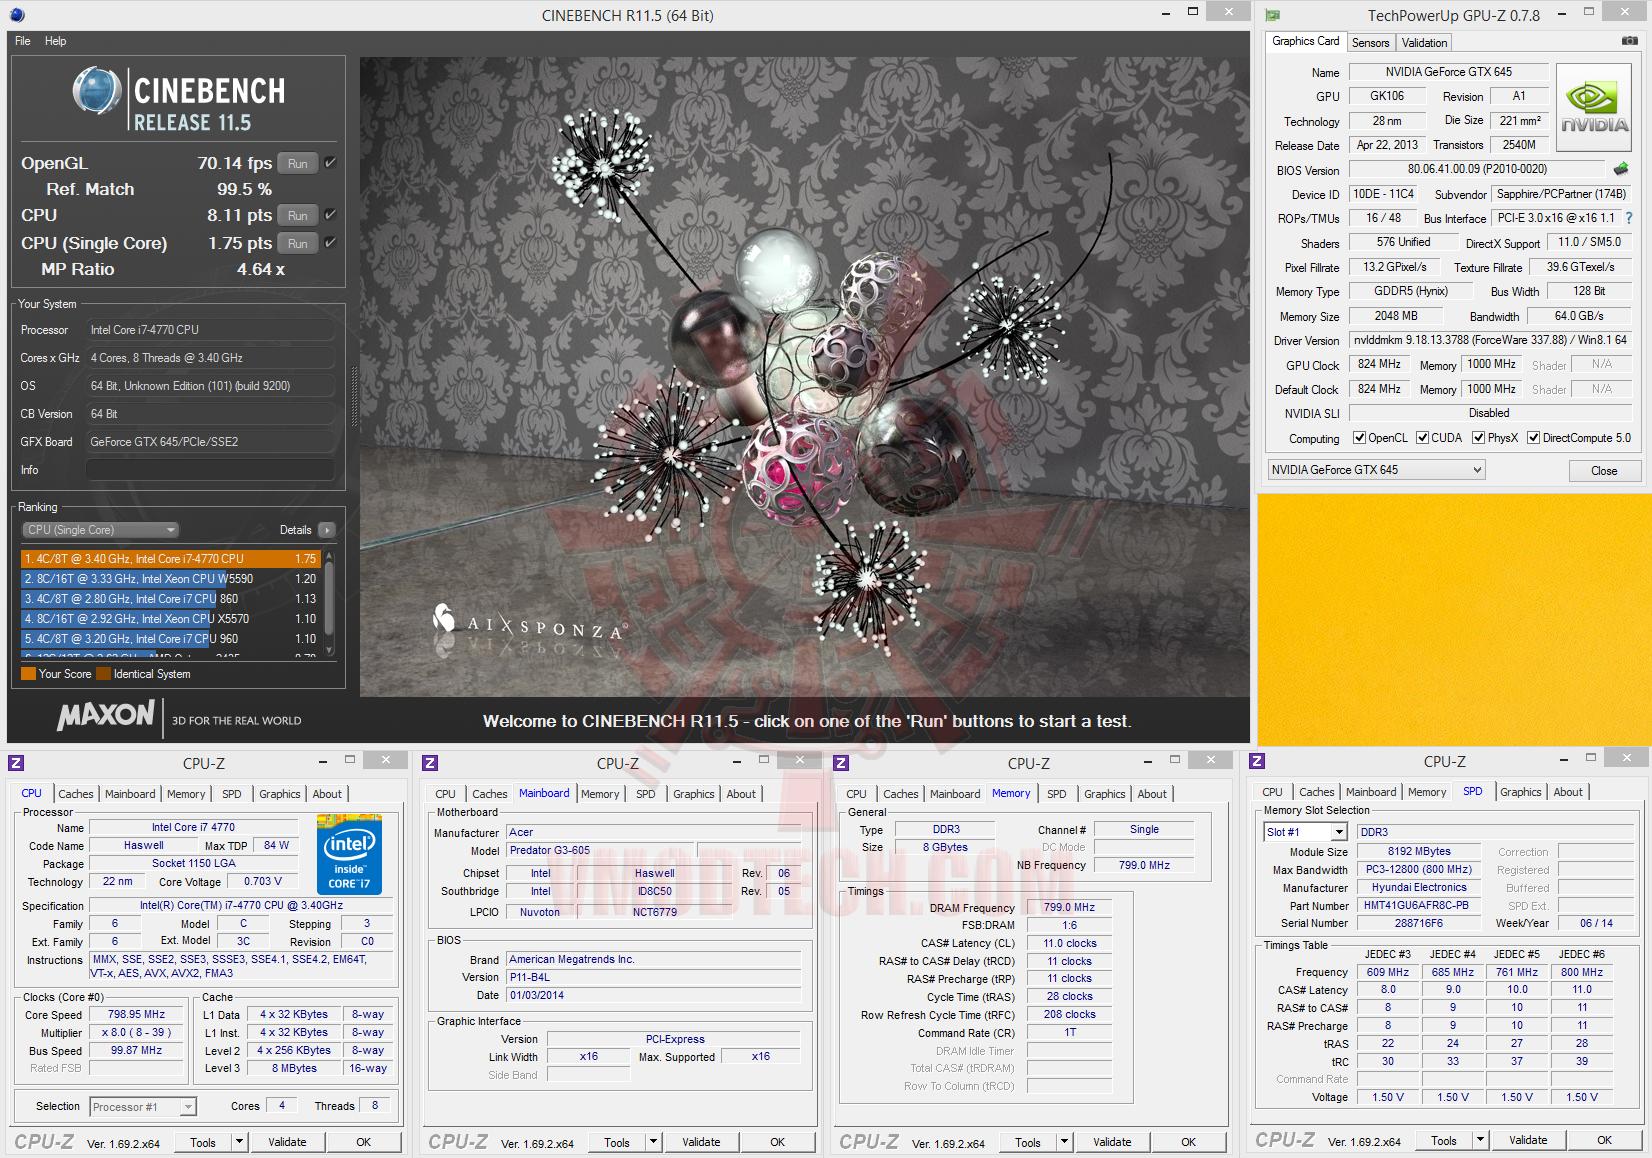Image resolution: width=1652 pixels, height=1158 pixels.
Task: Click the Close button in GPU-Z
Action: click(x=1604, y=471)
